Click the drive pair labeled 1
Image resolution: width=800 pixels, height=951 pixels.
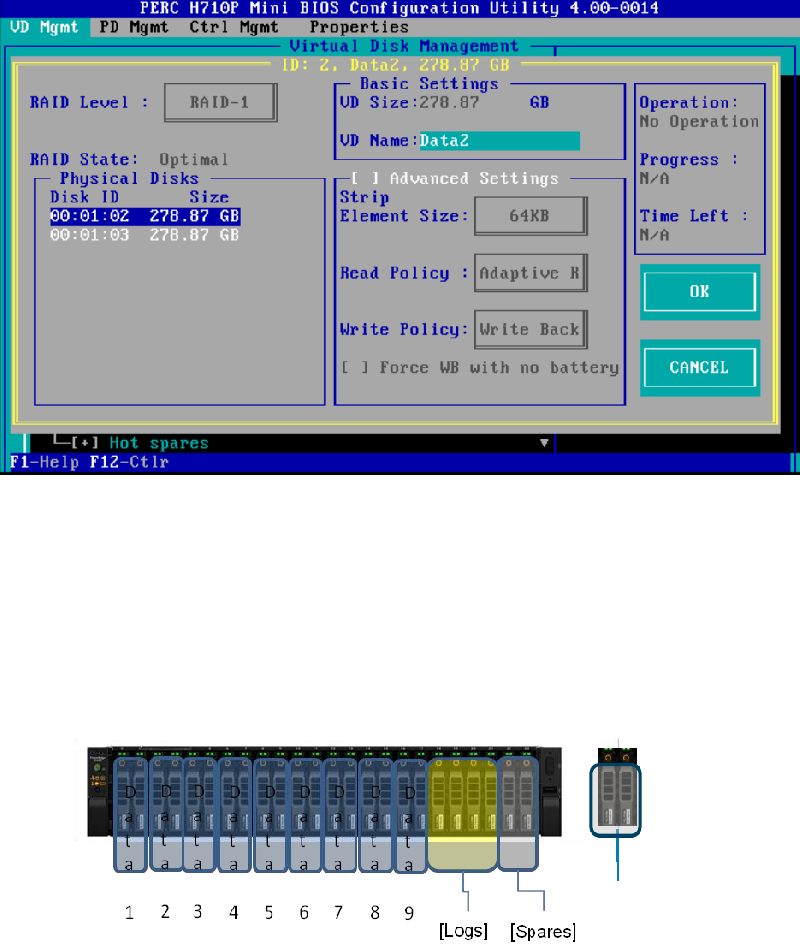pos(130,815)
